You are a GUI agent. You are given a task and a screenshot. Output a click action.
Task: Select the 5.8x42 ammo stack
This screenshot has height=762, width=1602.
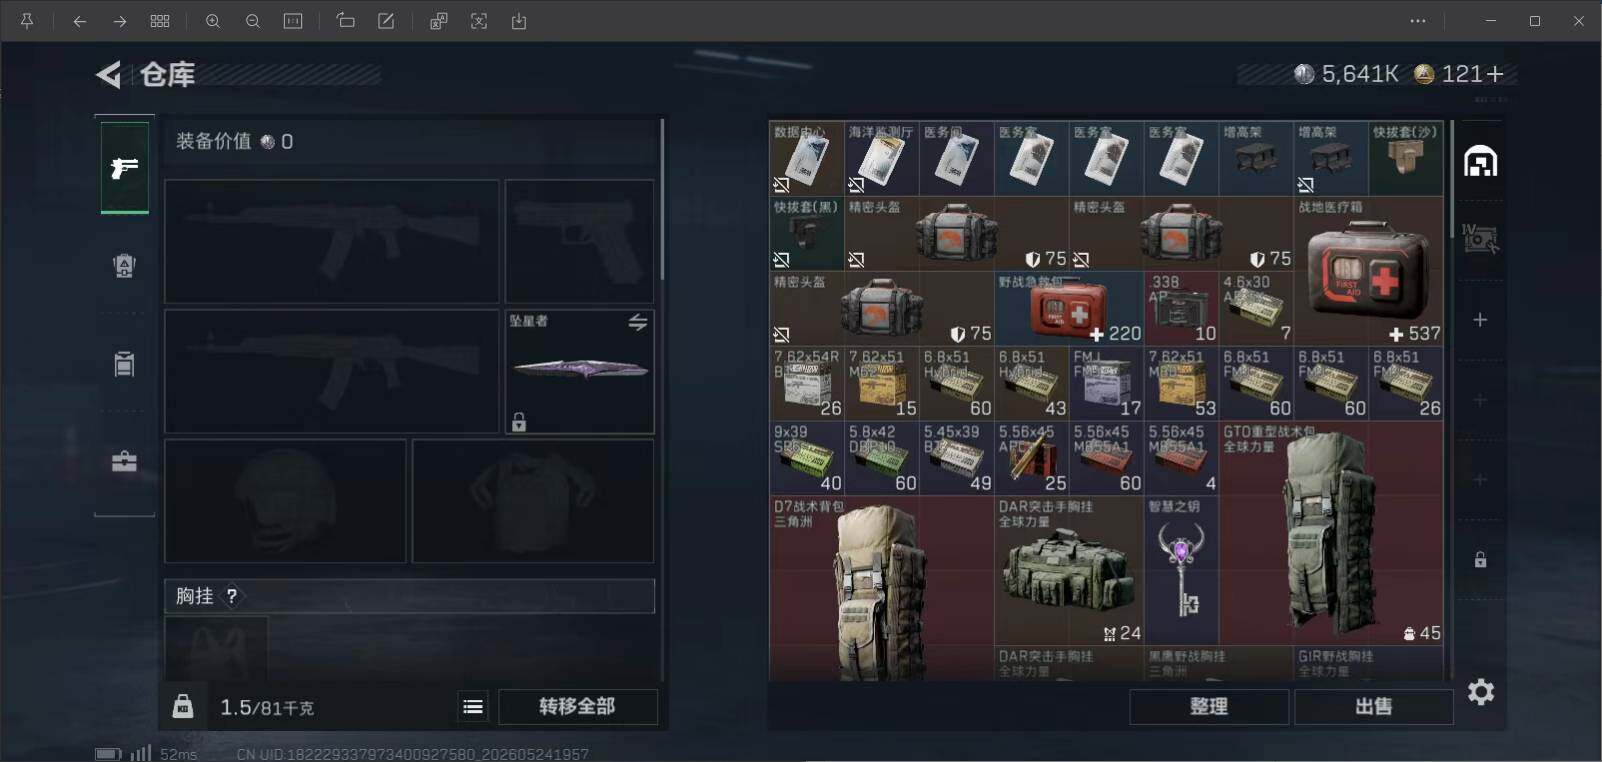tap(881, 458)
